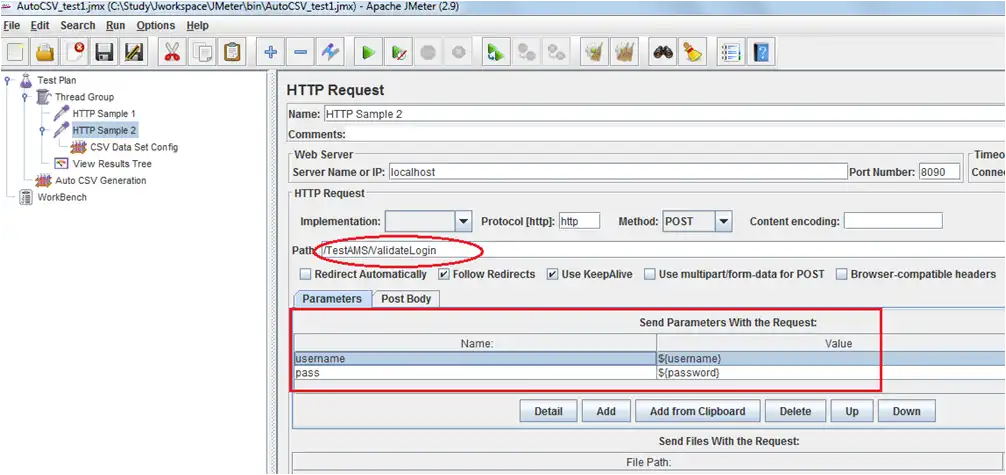Collapse the Thread Group tree node
The width and height of the screenshot is (1006, 475).
pyautogui.click(x=25, y=97)
